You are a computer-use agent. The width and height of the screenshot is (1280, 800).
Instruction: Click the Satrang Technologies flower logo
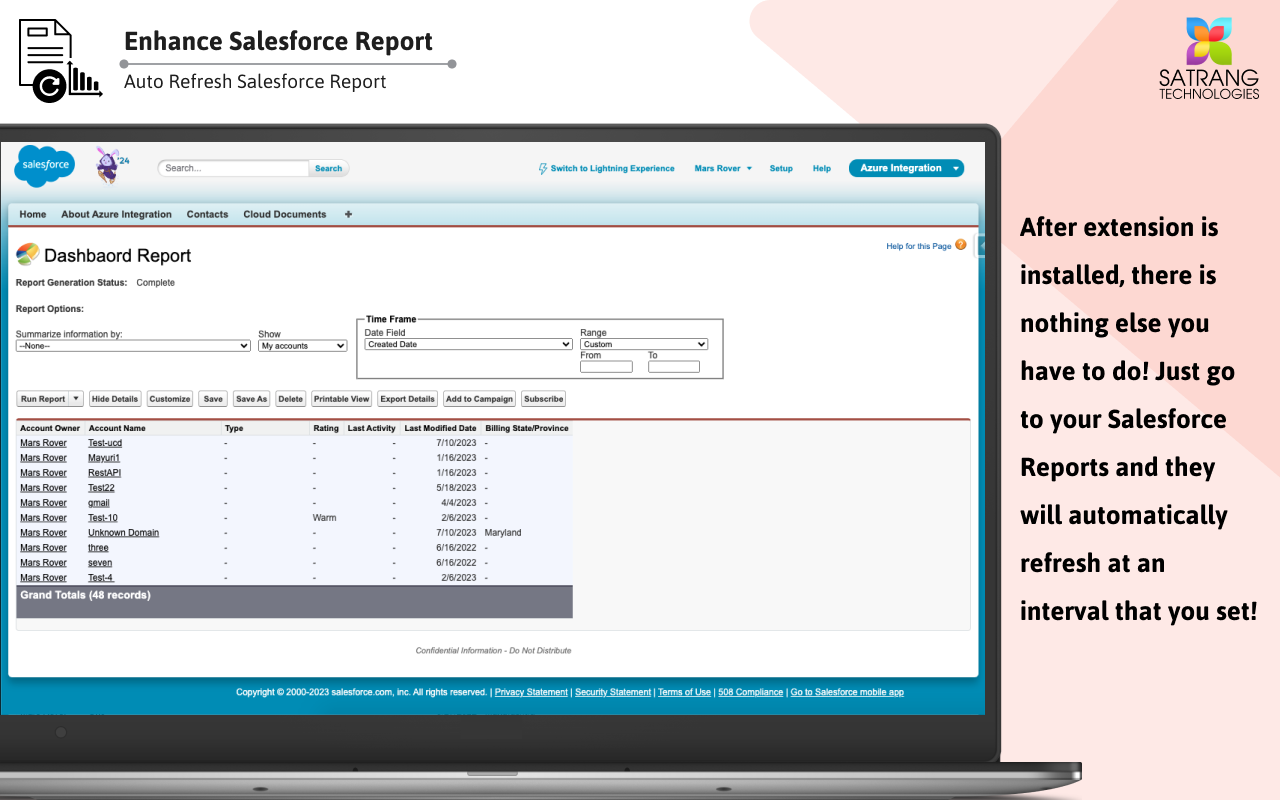[x=1207, y=42]
